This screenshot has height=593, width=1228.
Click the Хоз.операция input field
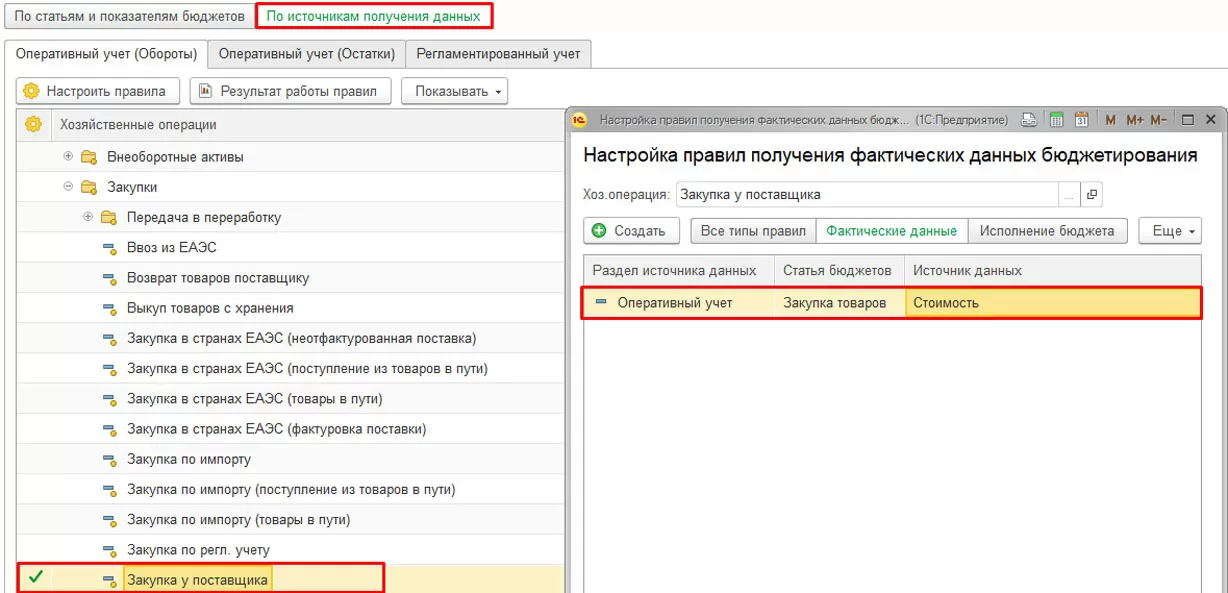point(867,194)
